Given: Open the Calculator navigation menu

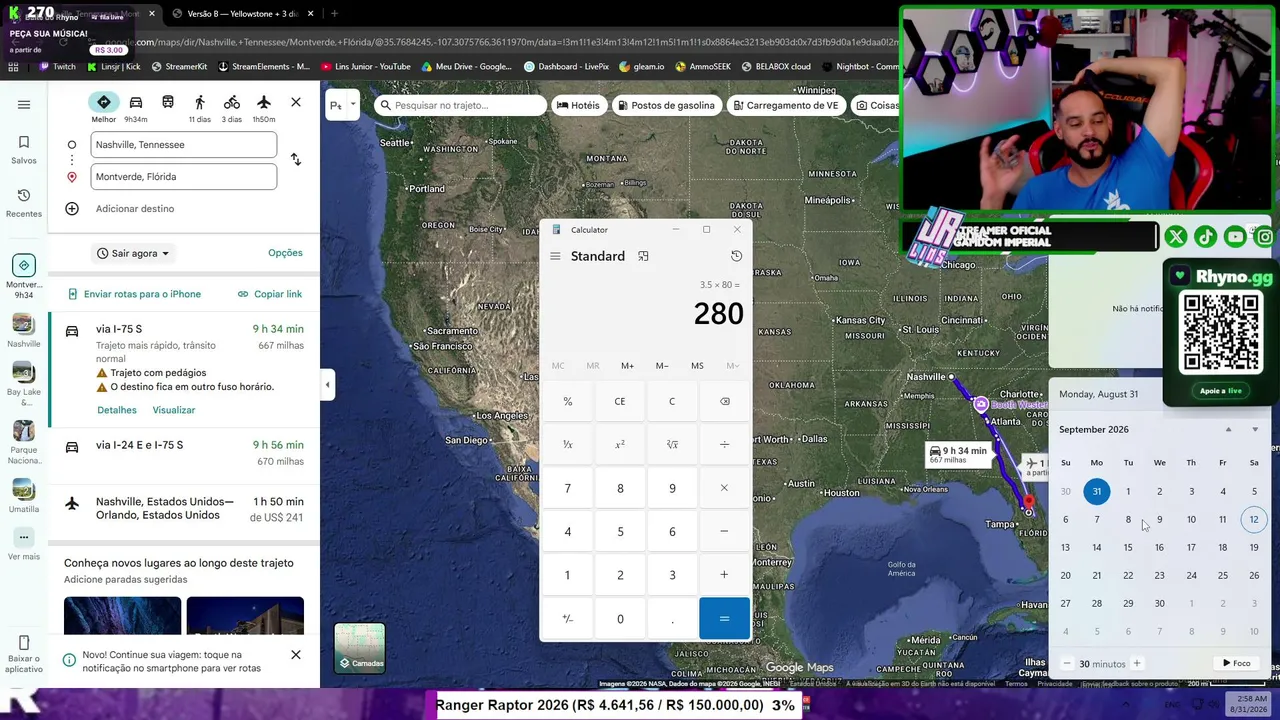Looking at the screenshot, I should point(555,256).
